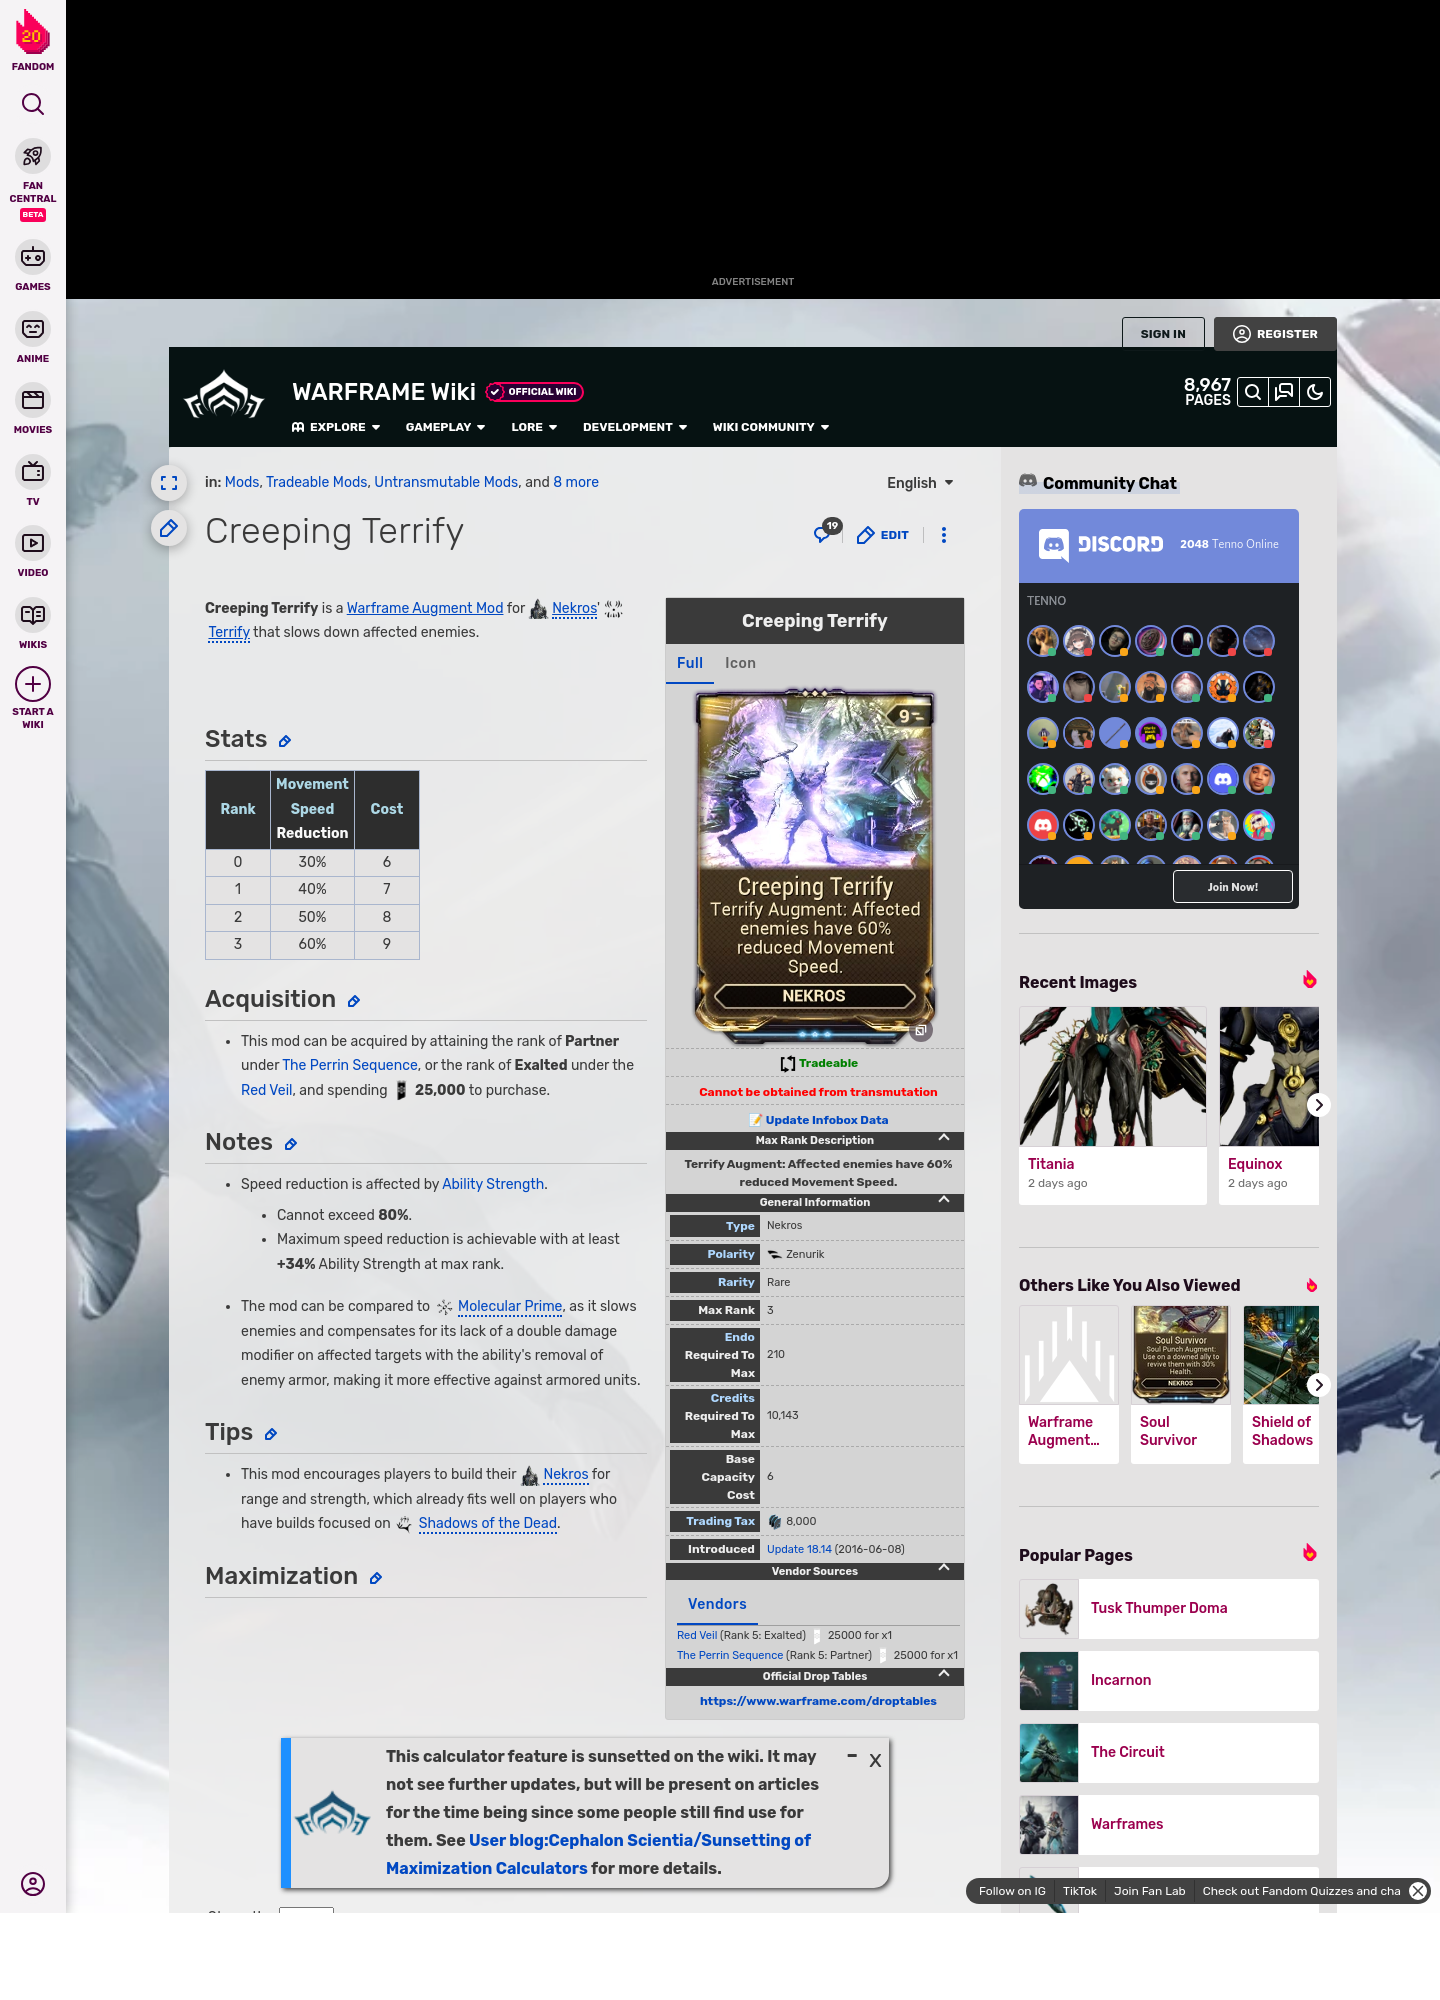Open the comments bubble showing 19
This screenshot has height=2000, width=1440.
[826, 532]
